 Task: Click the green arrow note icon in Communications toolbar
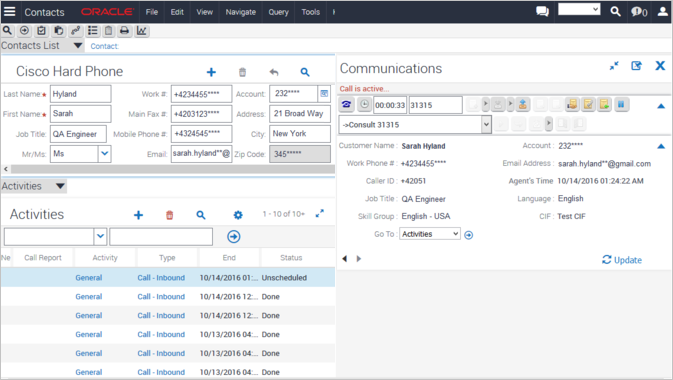coord(604,104)
